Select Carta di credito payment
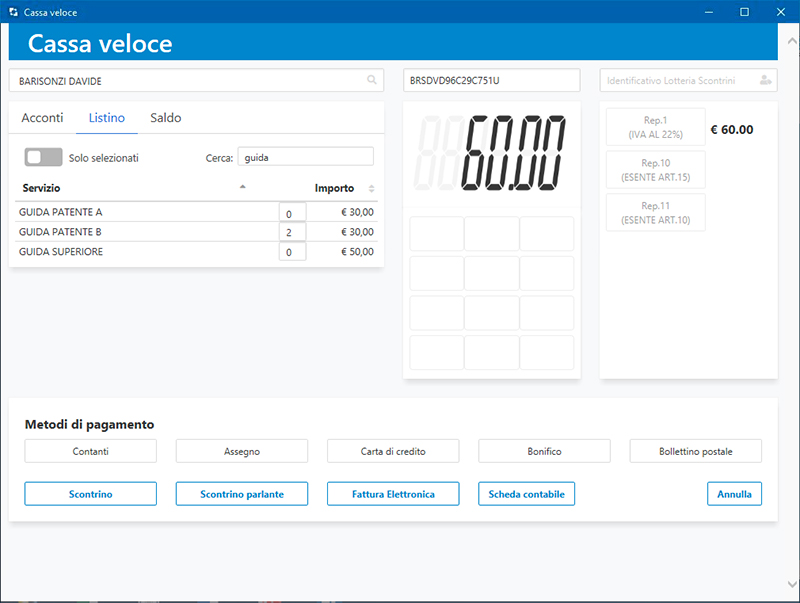 393,451
